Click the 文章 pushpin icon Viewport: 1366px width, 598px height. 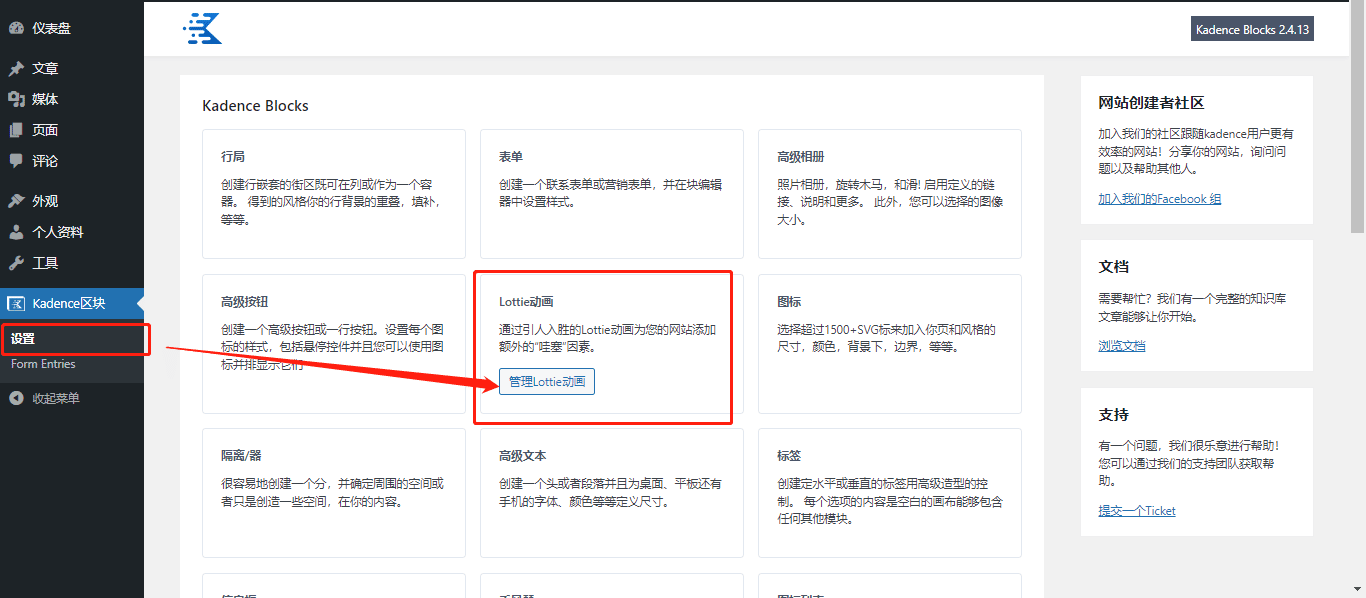point(16,68)
